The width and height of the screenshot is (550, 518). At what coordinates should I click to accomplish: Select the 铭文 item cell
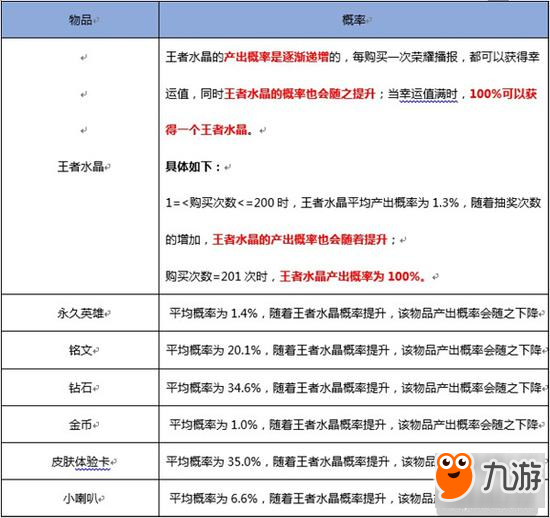(x=80, y=350)
